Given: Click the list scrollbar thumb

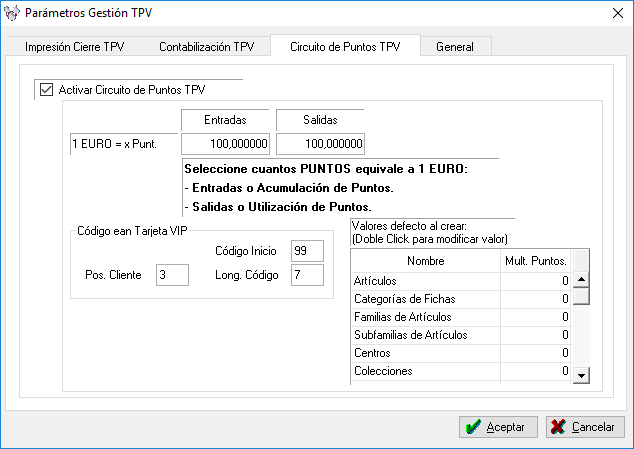Looking at the screenshot, I should coord(581,296).
